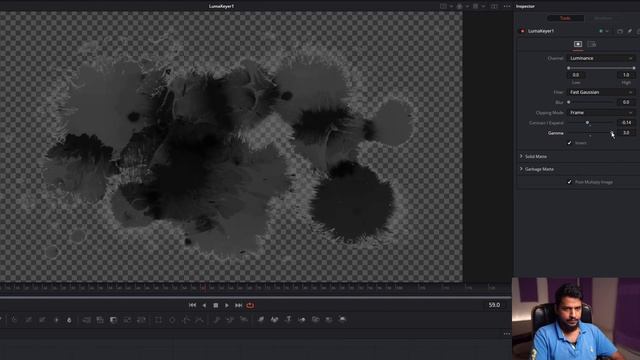Viewport: 640px width, 360px height.
Task: Add a pEmitter particle node
Action: pyautogui.click(x=217, y=320)
